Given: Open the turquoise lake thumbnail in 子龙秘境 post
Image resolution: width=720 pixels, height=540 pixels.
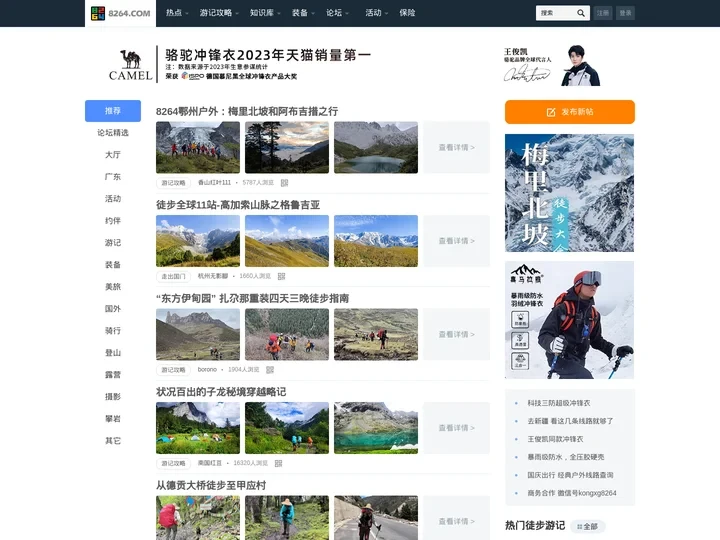Looking at the screenshot, I should (376, 428).
